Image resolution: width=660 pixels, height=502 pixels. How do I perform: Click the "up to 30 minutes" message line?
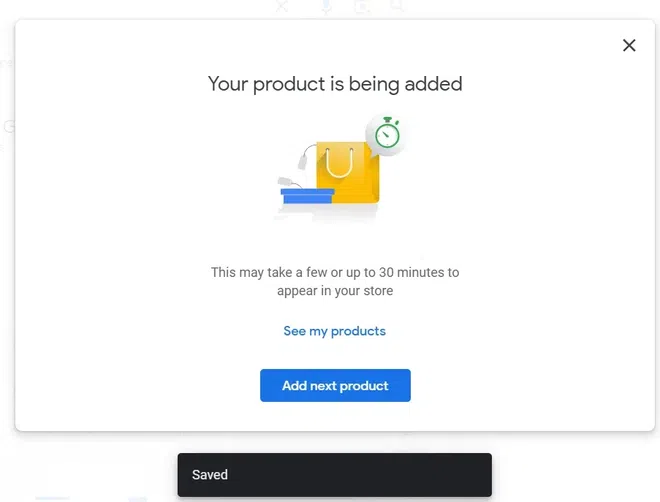[x=335, y=272]
